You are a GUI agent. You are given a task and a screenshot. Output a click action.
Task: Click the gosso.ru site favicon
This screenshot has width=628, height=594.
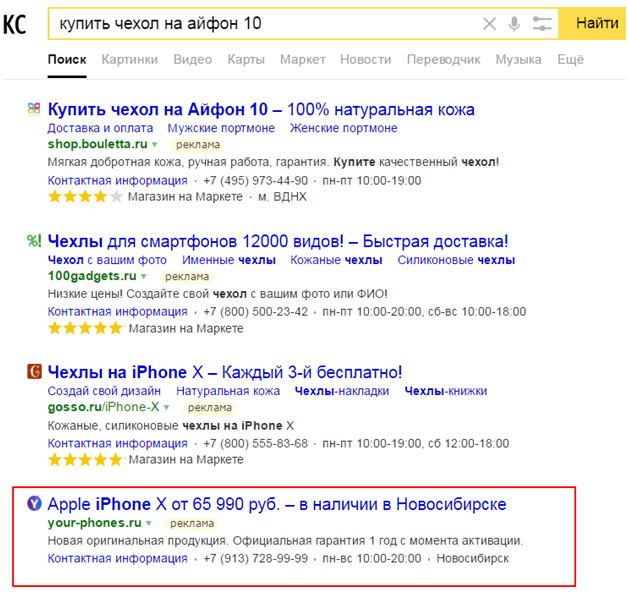click(x=34, y=372)
